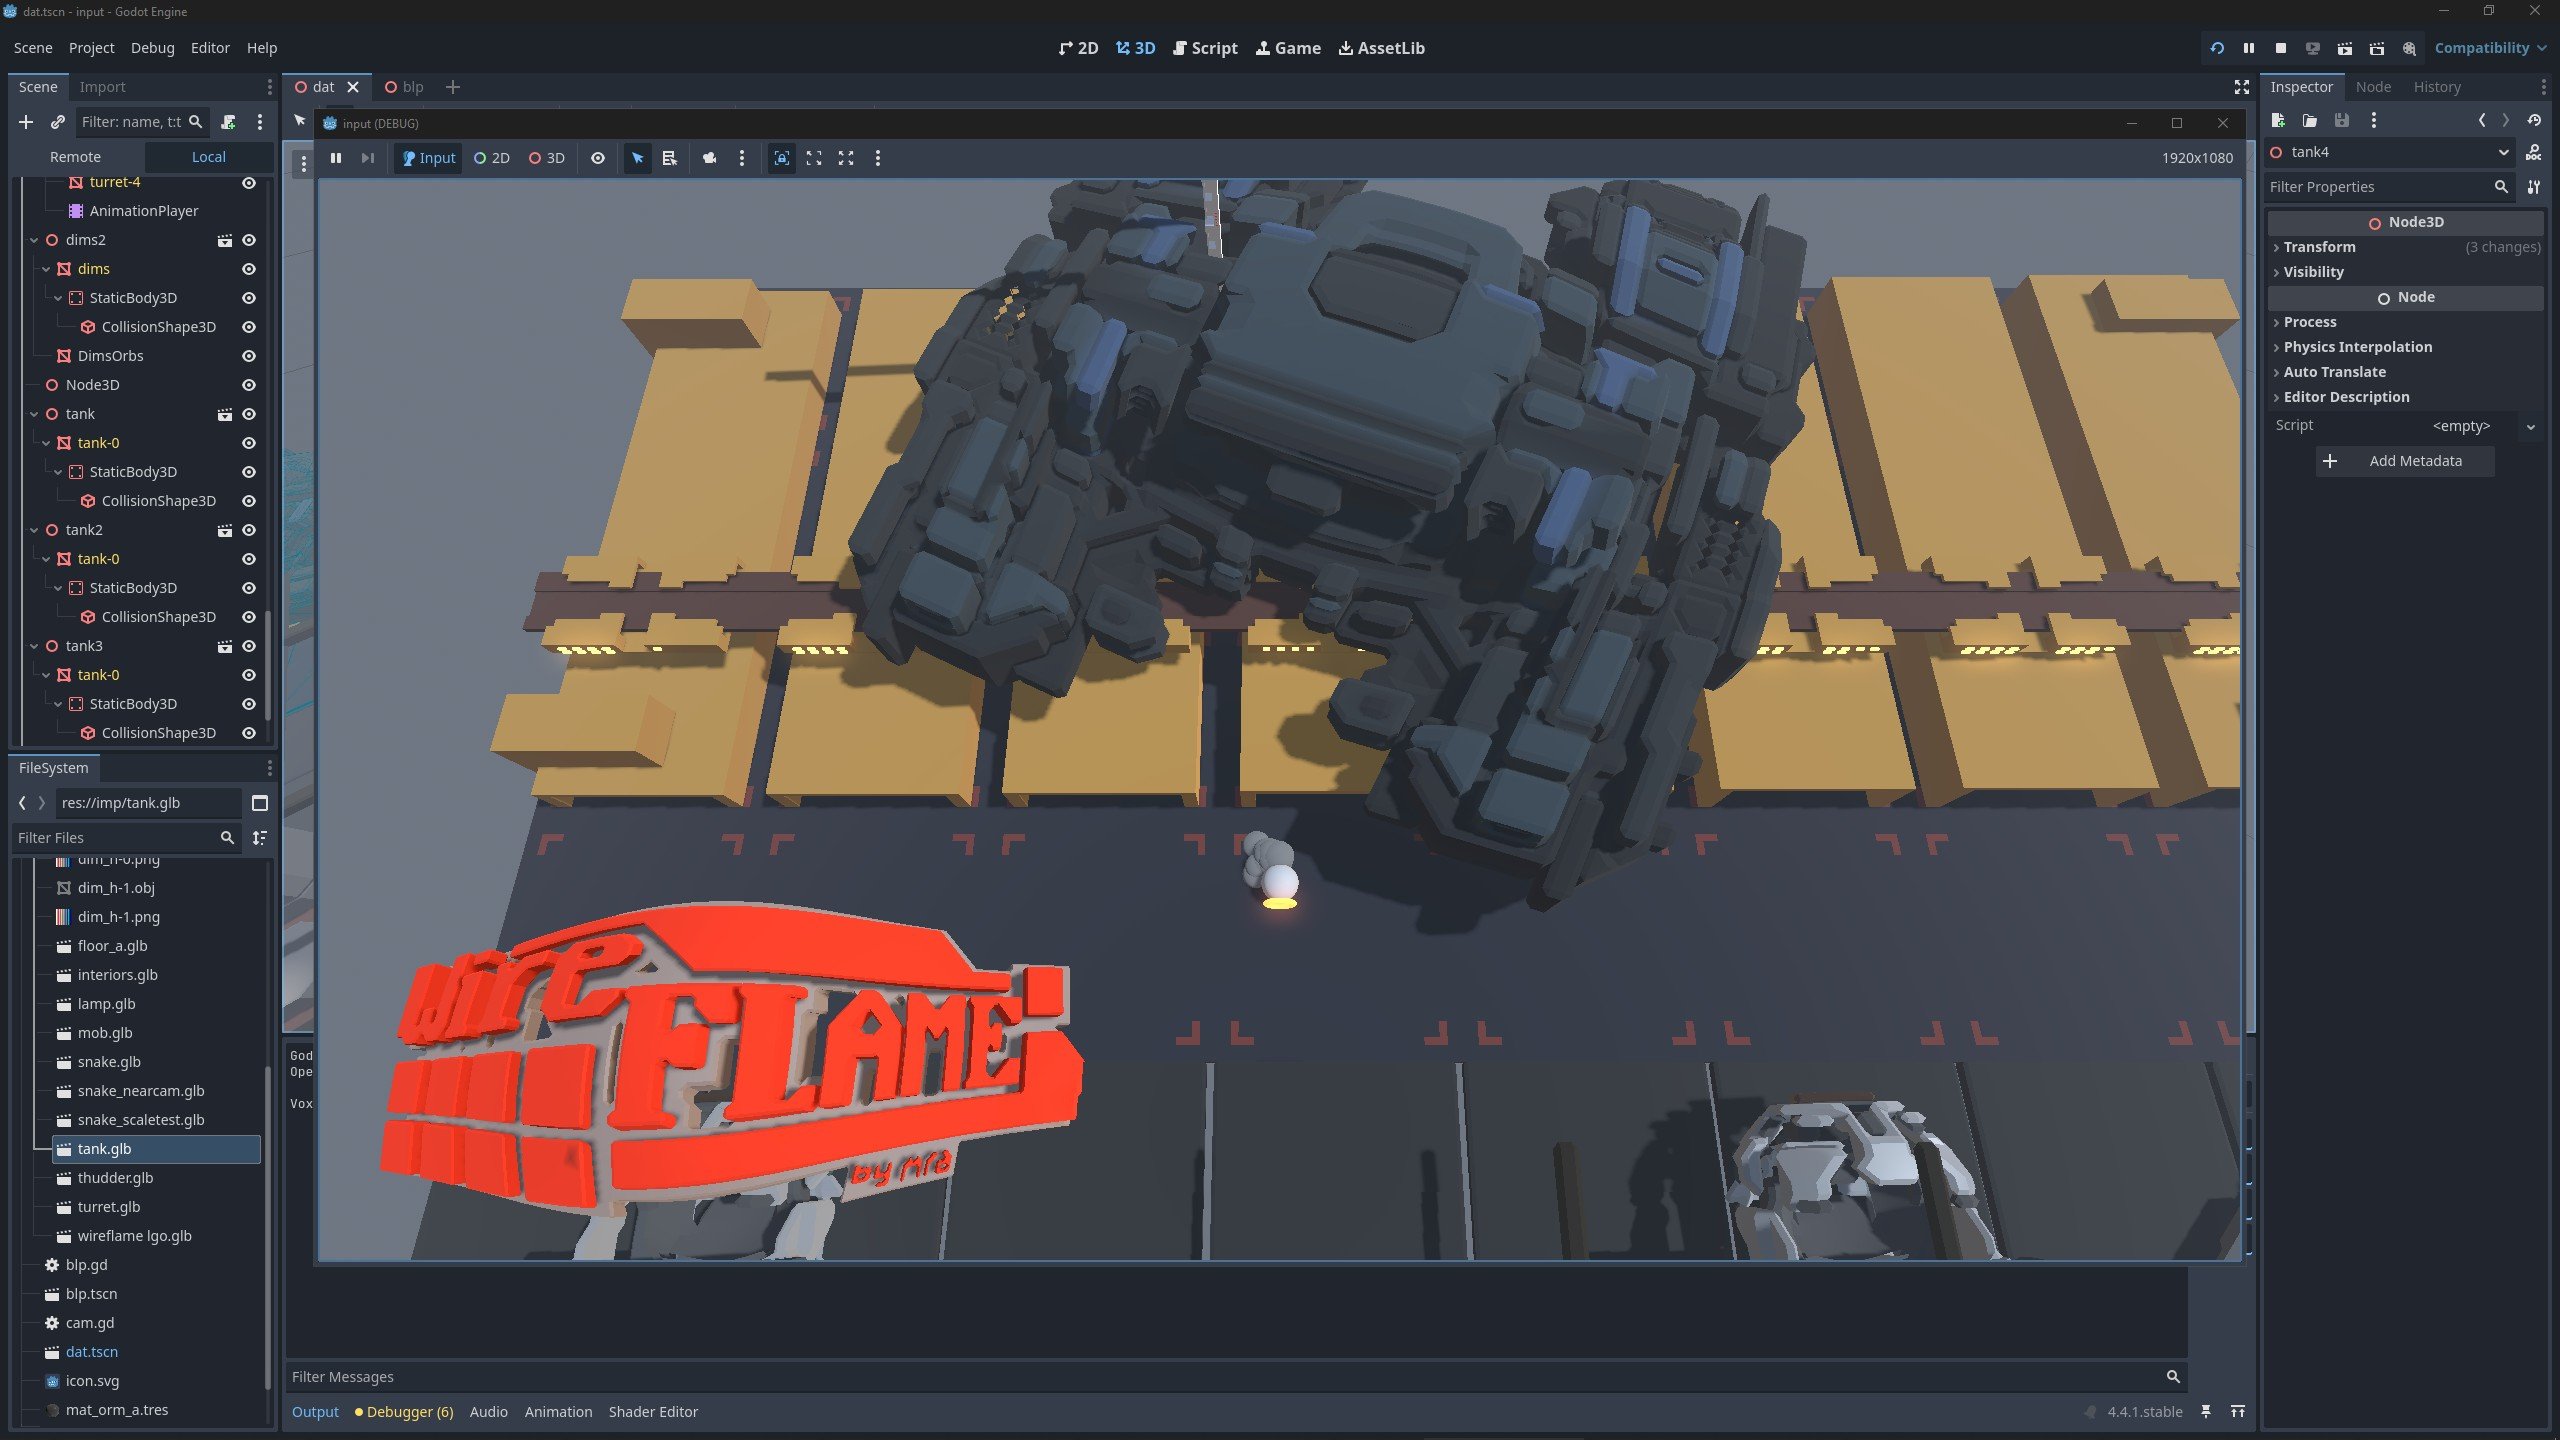Load existing resource in Inspector
The height and width of the screenshot is (1440, 2560).
click(x=2310, y=120)
